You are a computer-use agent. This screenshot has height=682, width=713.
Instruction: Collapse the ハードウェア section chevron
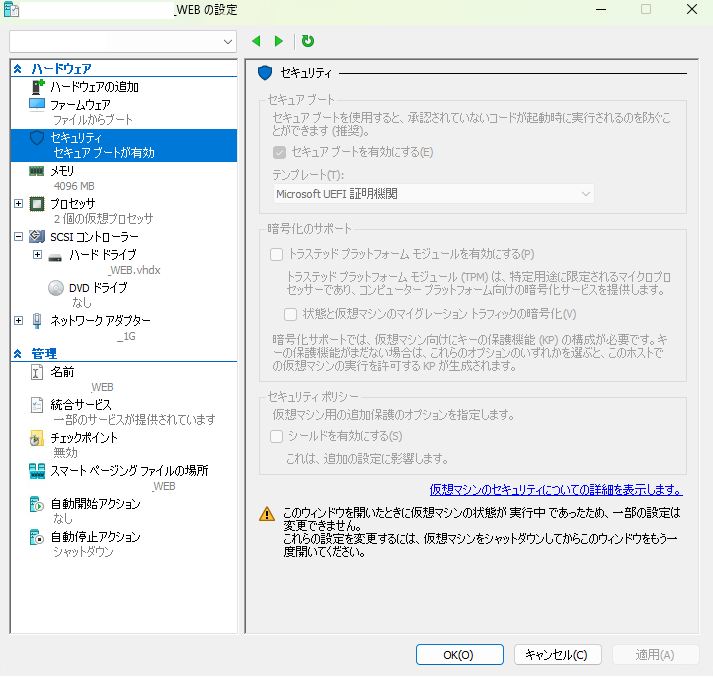18,69
